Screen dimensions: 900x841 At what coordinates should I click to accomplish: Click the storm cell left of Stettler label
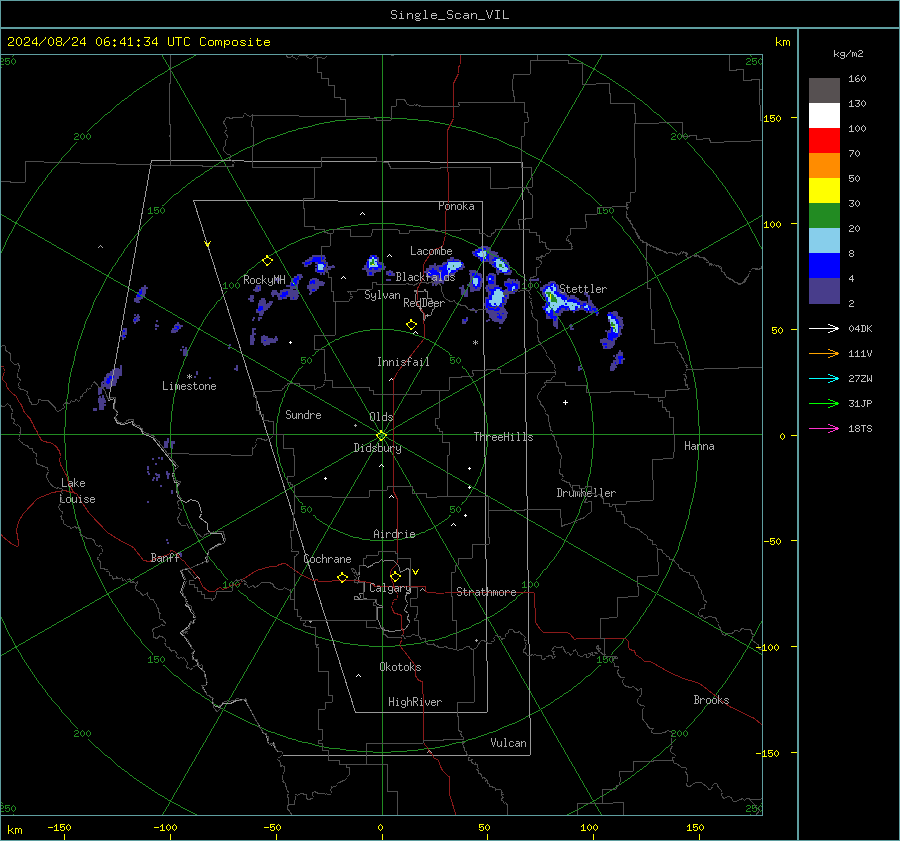tap(552, 299)
